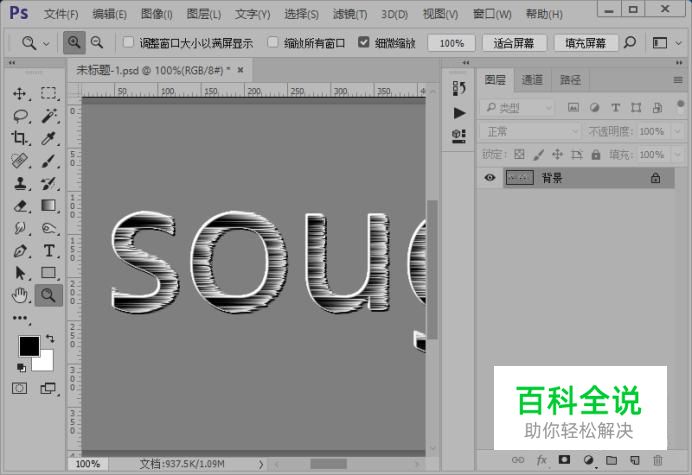Viewport: 692px width, 475px height.
Task: Switch to the Paths tab
Action: [570, 80]
